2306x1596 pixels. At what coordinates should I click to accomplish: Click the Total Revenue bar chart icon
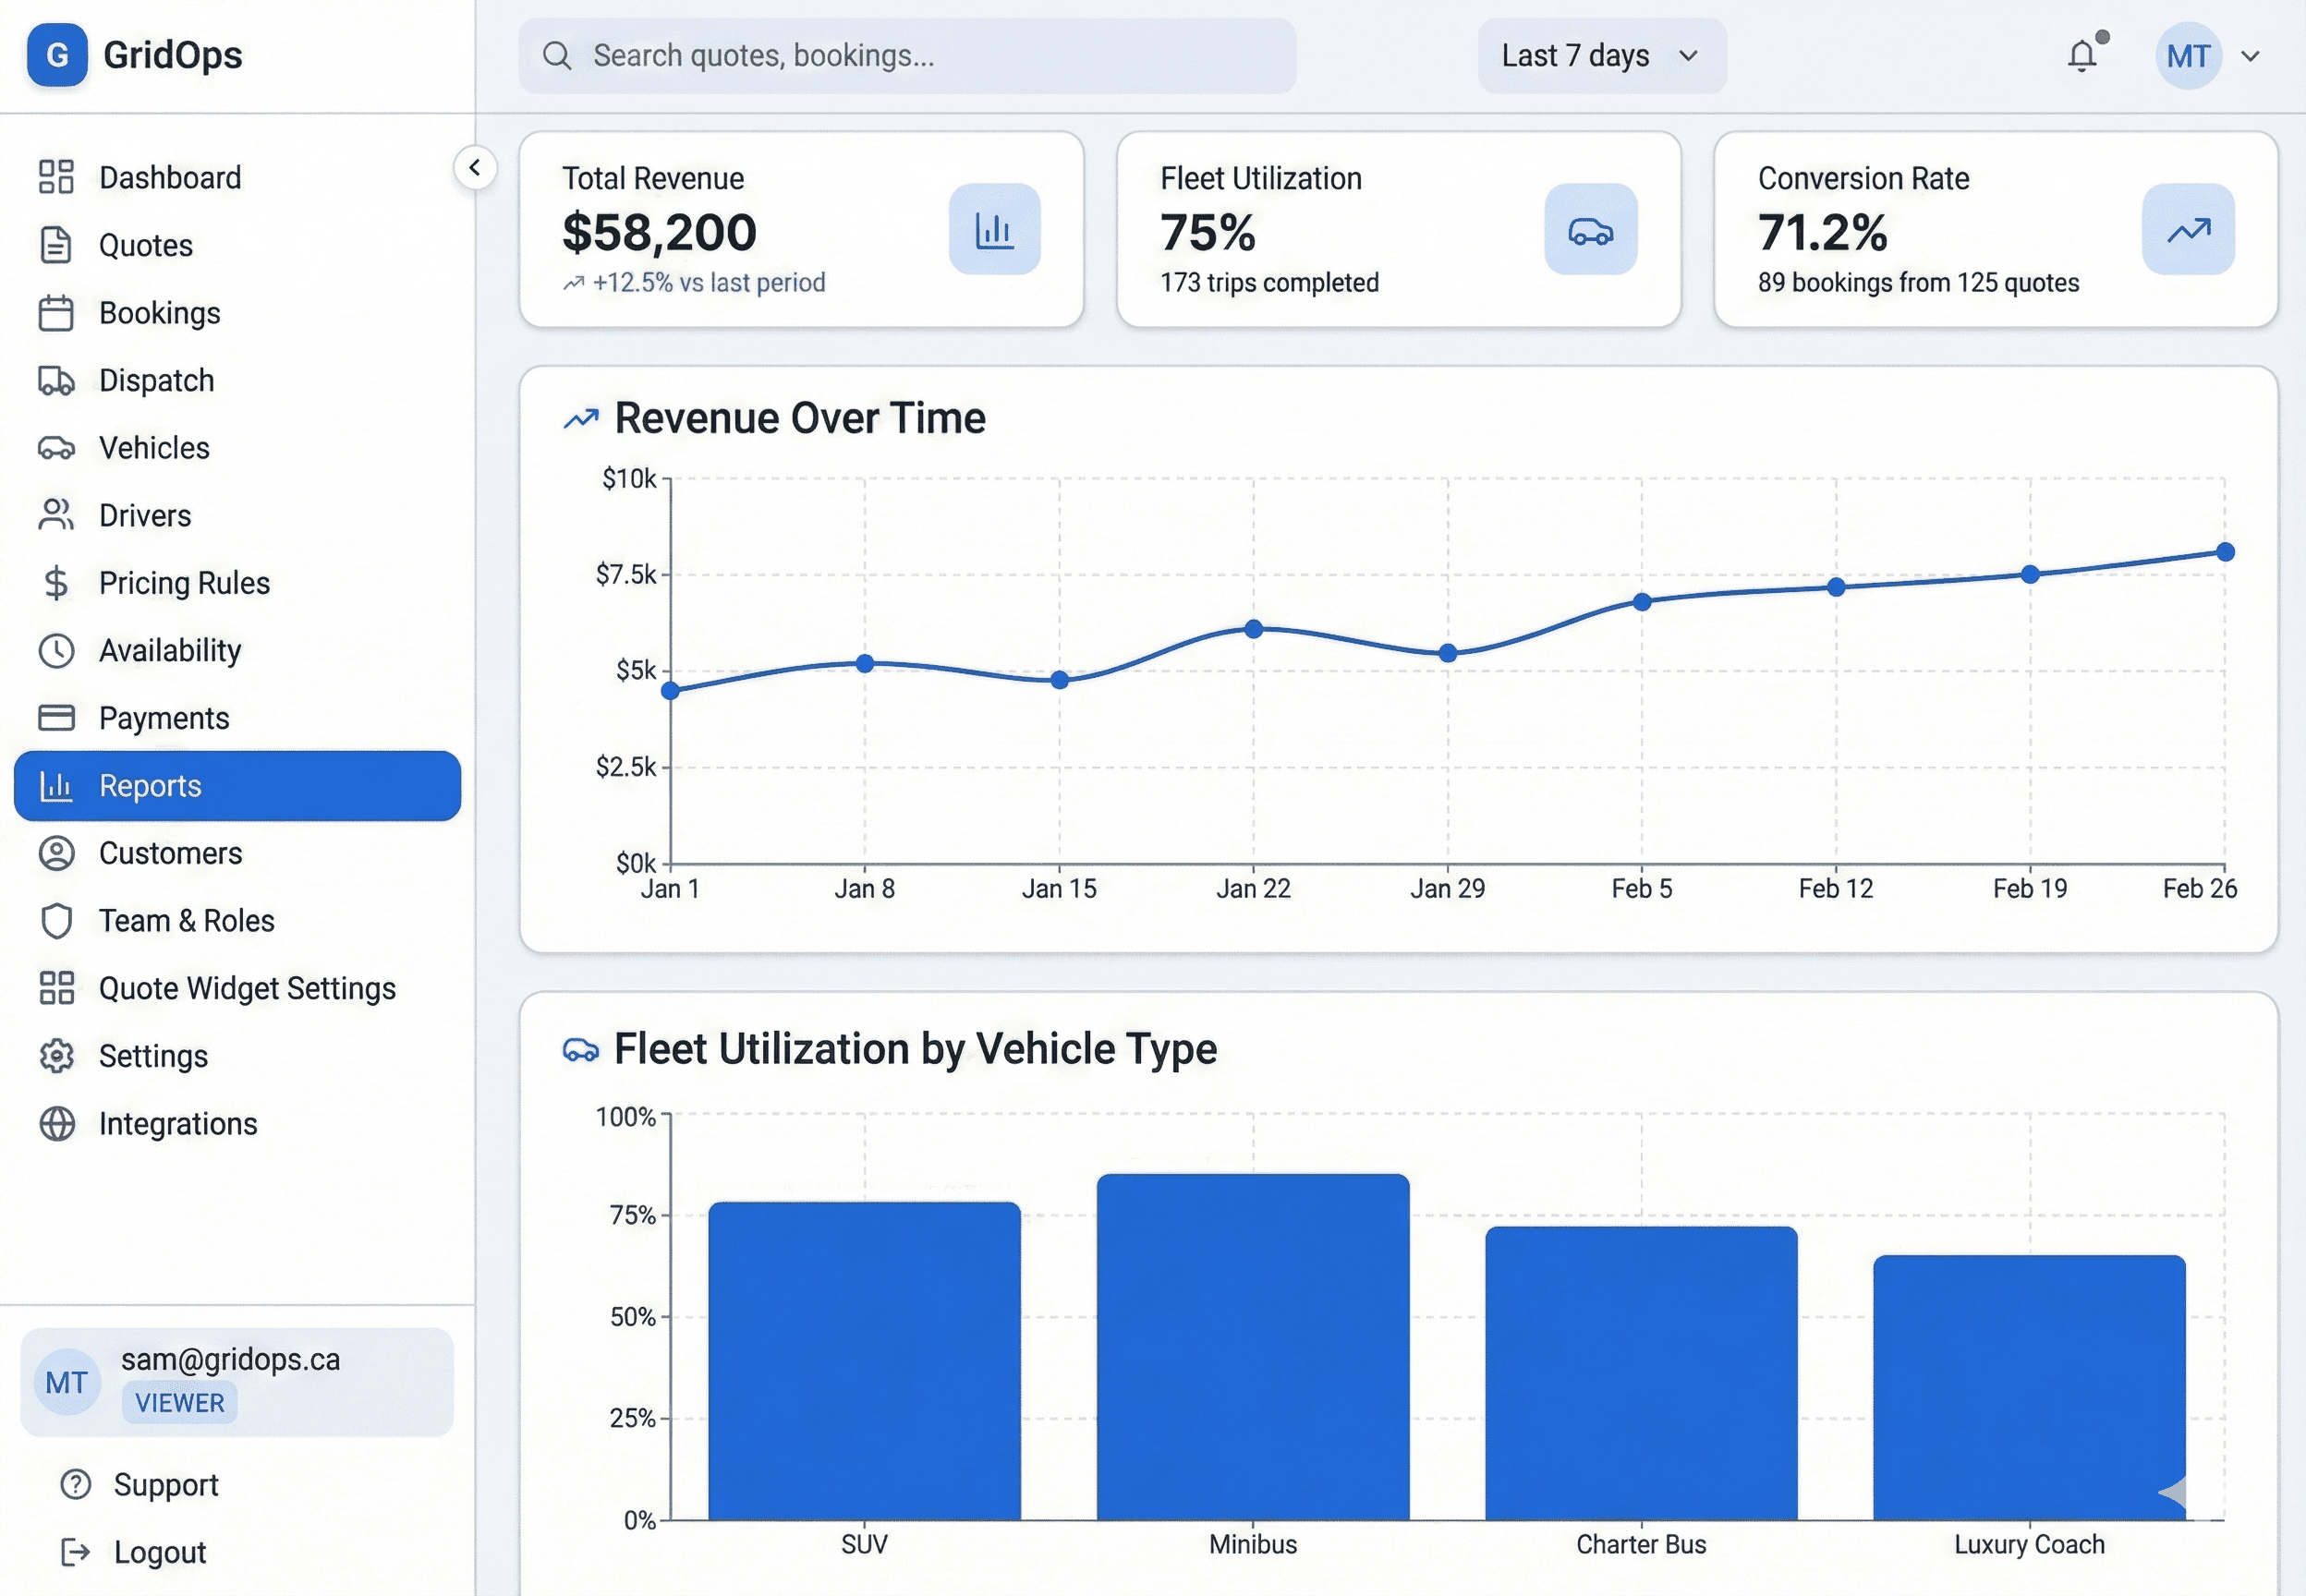(x=994, y=229)
